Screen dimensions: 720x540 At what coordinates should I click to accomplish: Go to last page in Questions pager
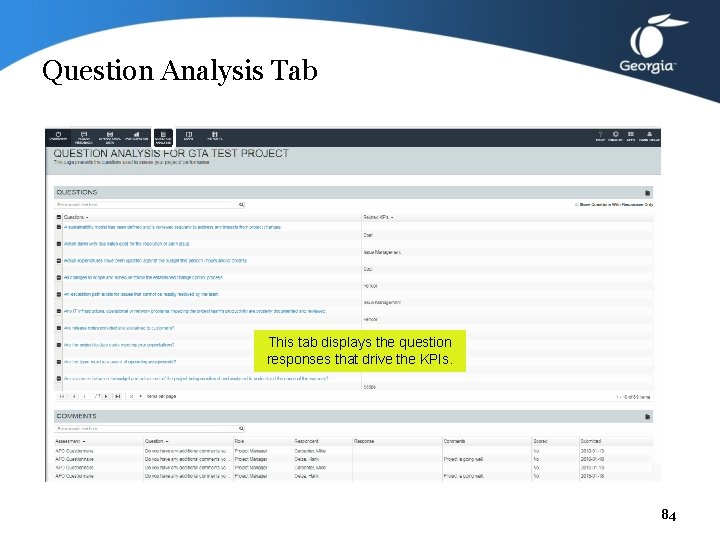click(118, 396)
